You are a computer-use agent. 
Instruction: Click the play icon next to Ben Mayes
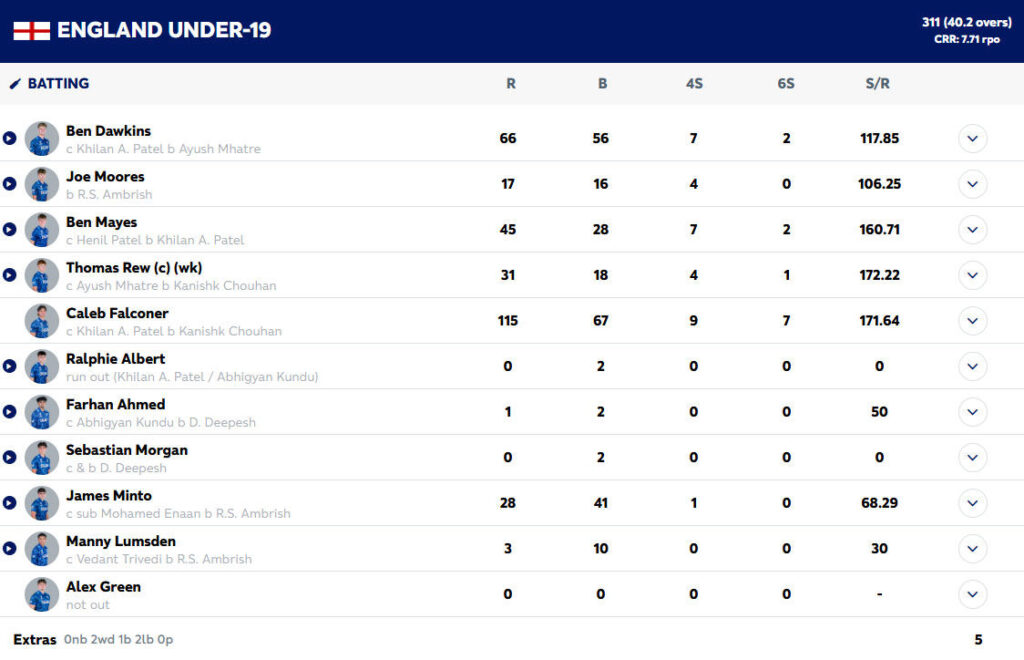pos(10,230)
